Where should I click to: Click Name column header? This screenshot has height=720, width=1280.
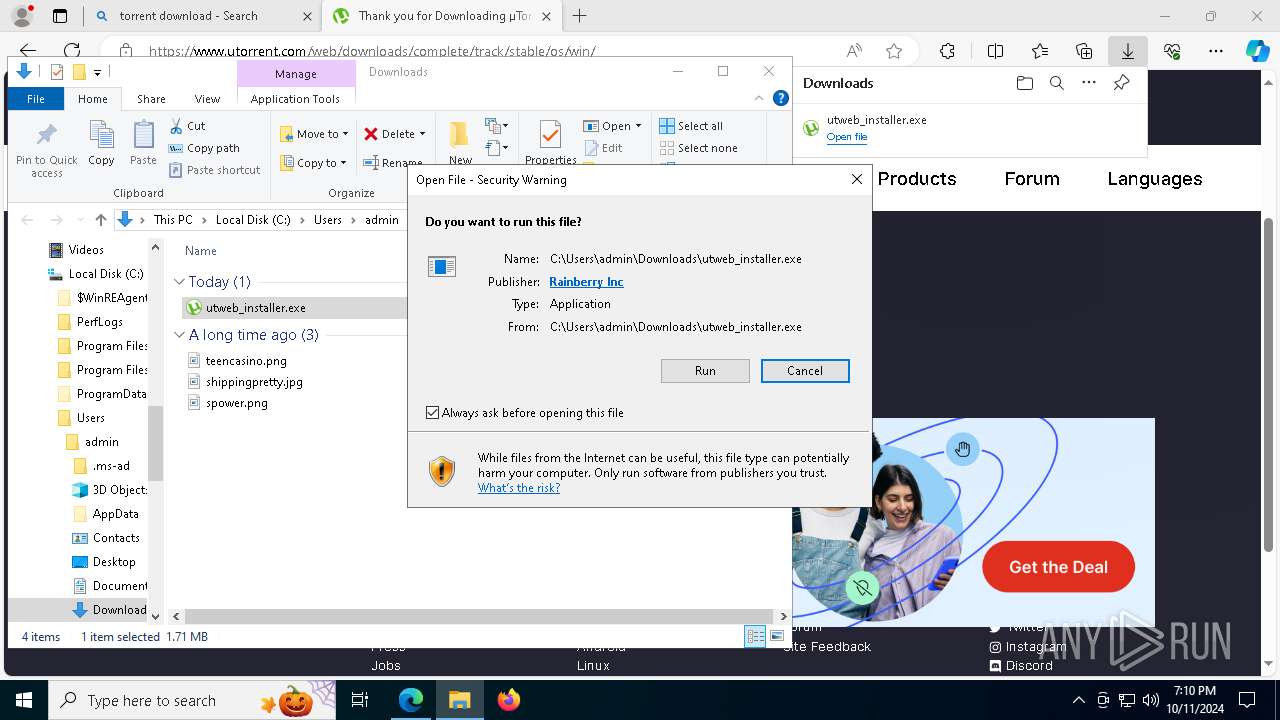pyautogui.click(x=201, y=251)
